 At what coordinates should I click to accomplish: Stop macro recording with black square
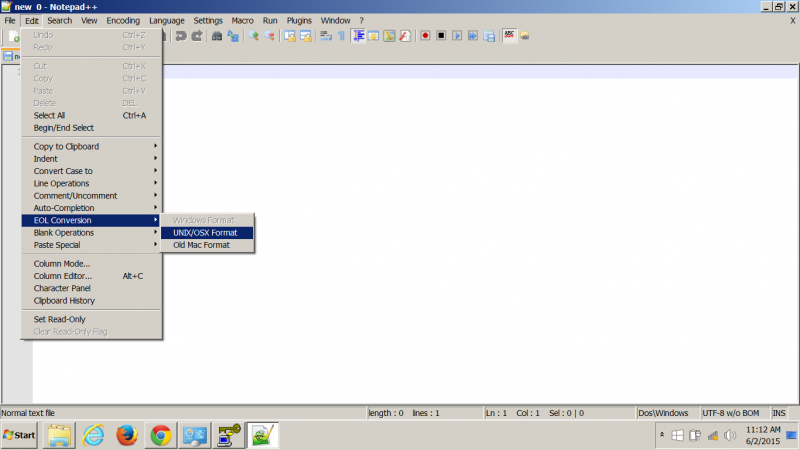point(441,36)
